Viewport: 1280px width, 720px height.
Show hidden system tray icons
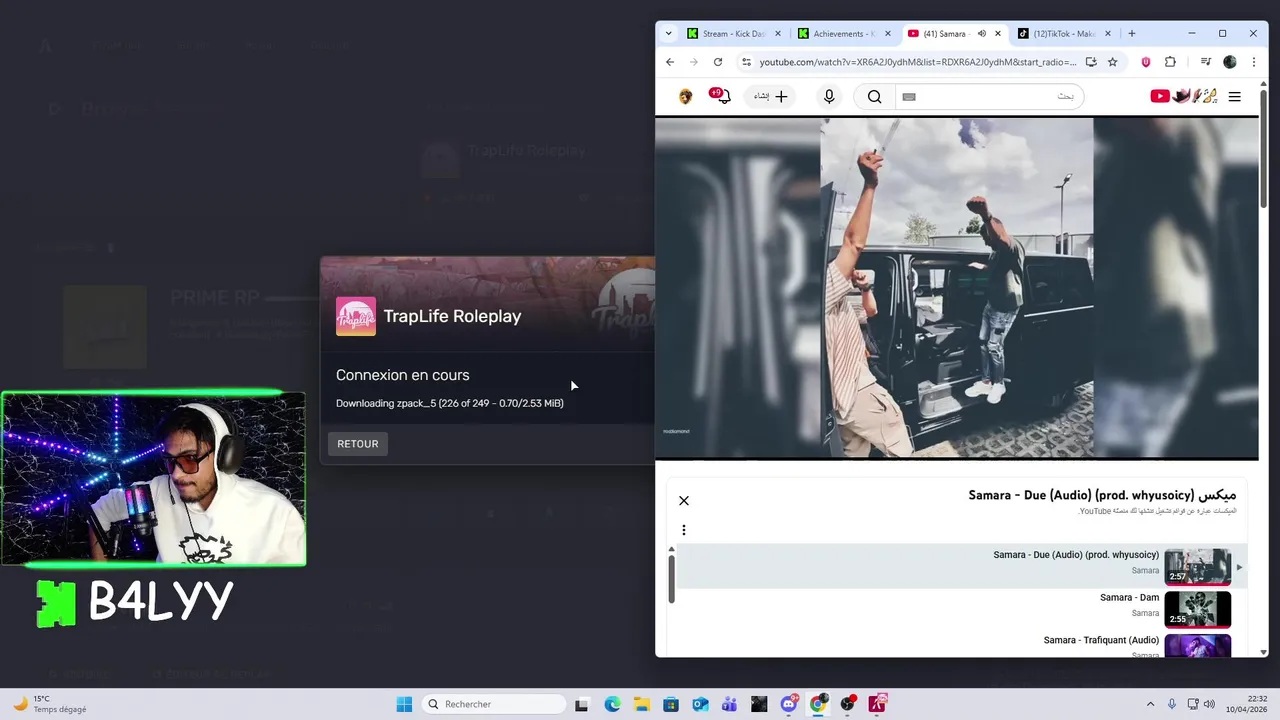click(x=1150, y=704)
